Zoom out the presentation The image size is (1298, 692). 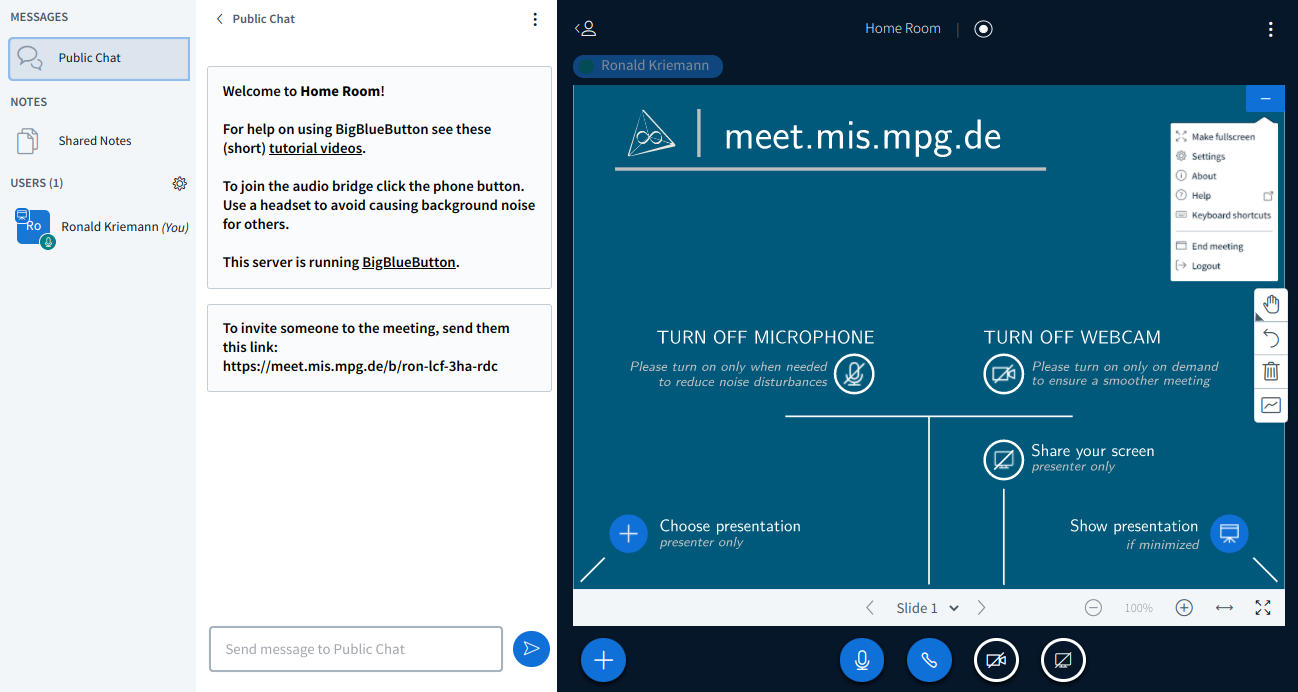(1094, 608)
